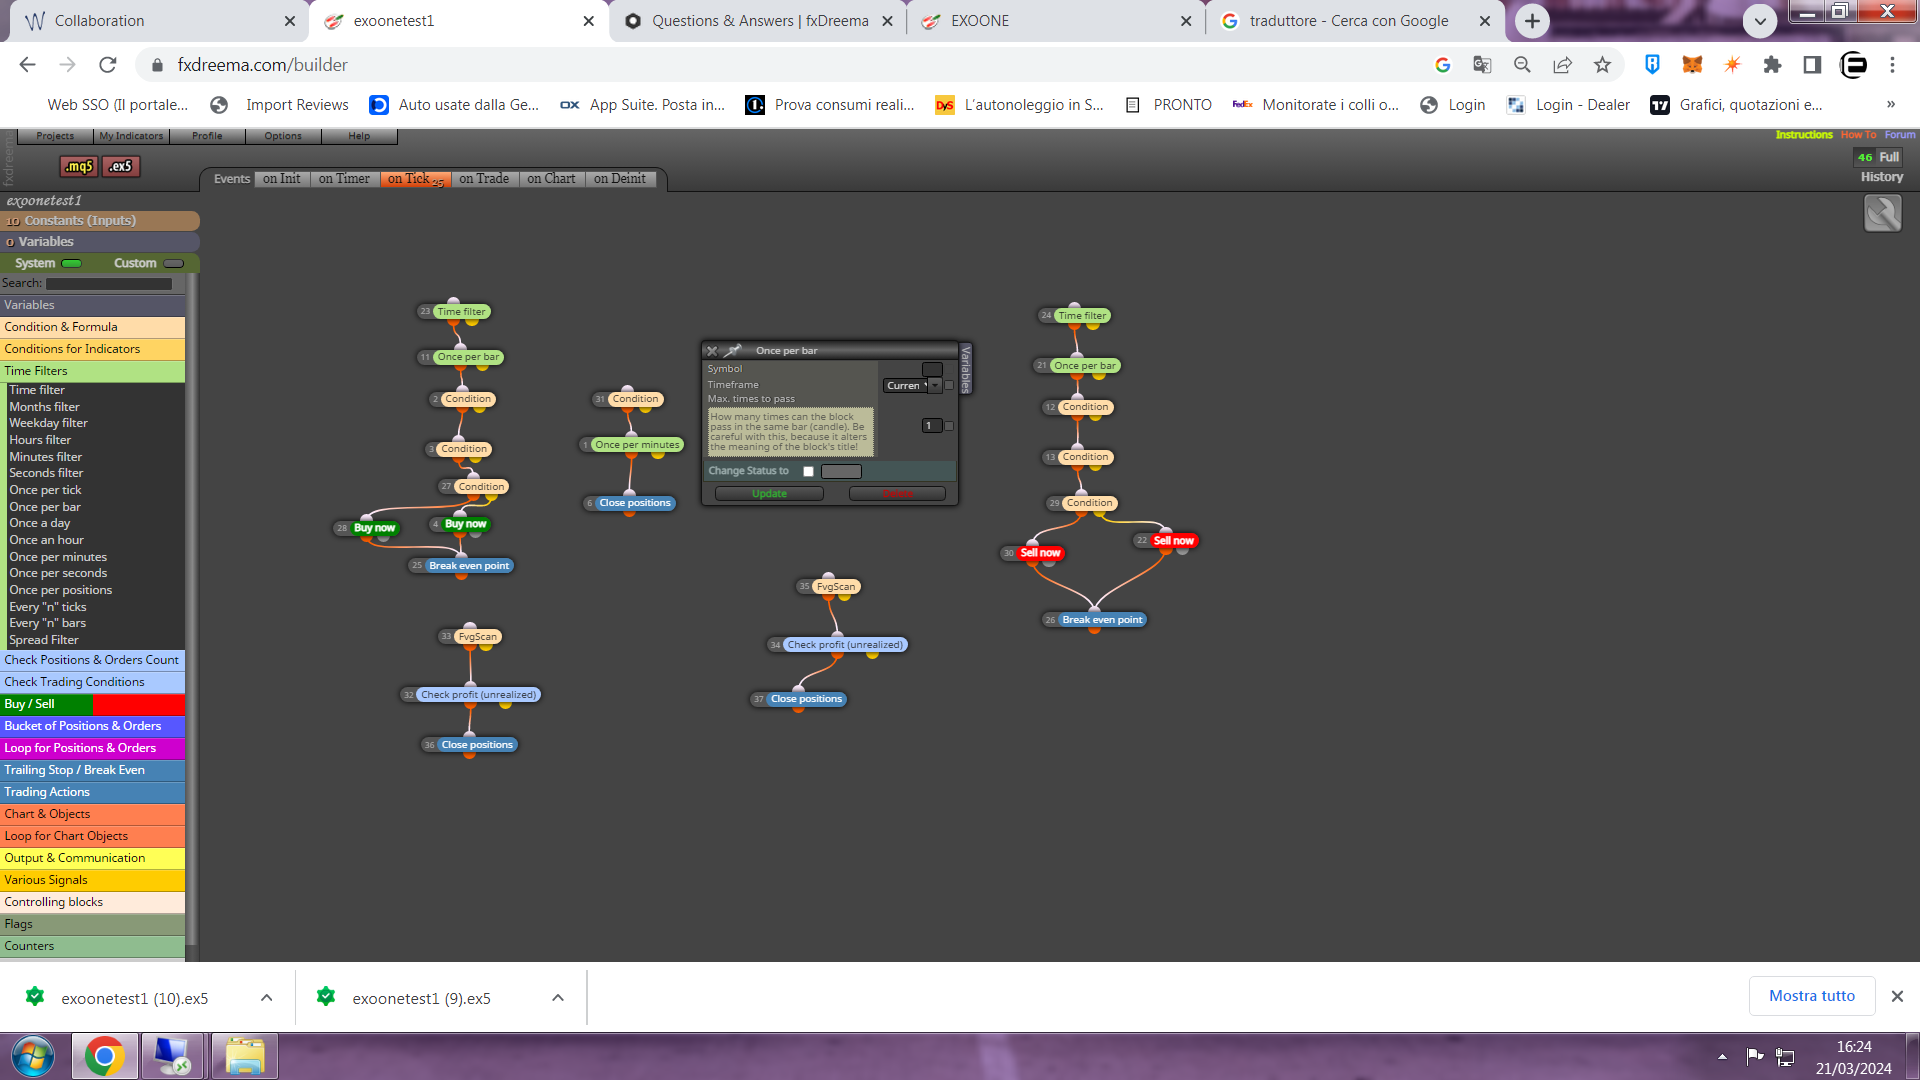Download the .ex5 compiled file
This screenshot has height=1080, width=1920.
(120, 166)
